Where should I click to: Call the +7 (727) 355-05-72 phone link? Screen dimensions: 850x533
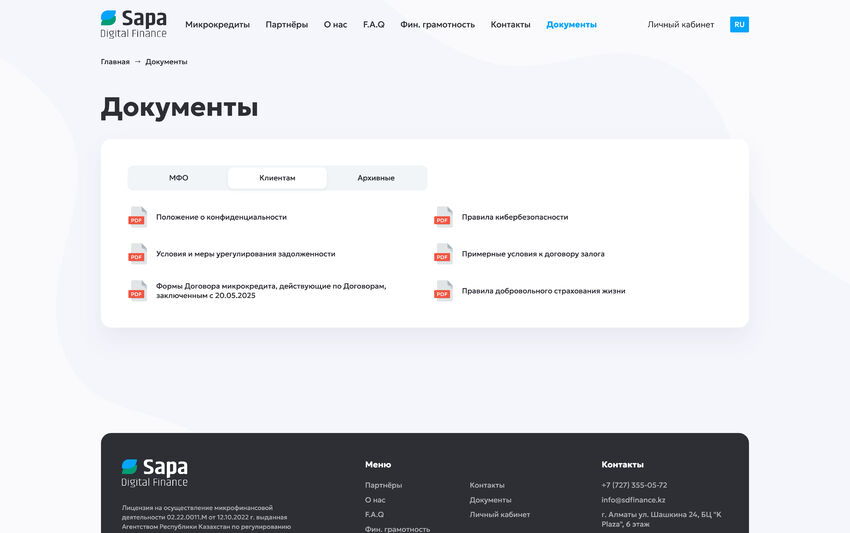click(x=634, y=485)
